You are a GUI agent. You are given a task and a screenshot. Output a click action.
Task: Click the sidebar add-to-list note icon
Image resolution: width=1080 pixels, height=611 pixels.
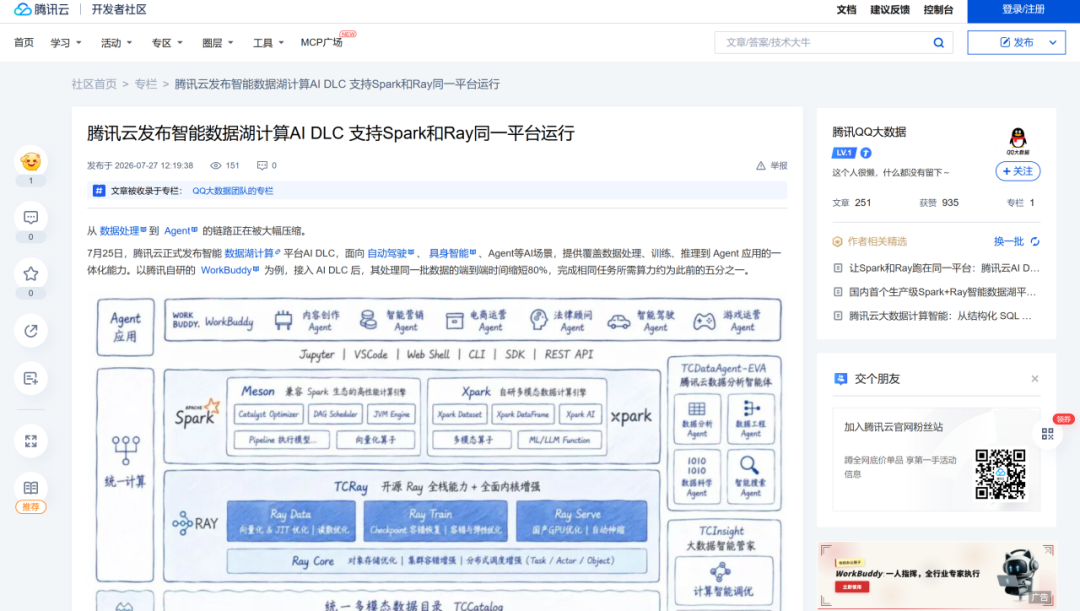[31, 378]
